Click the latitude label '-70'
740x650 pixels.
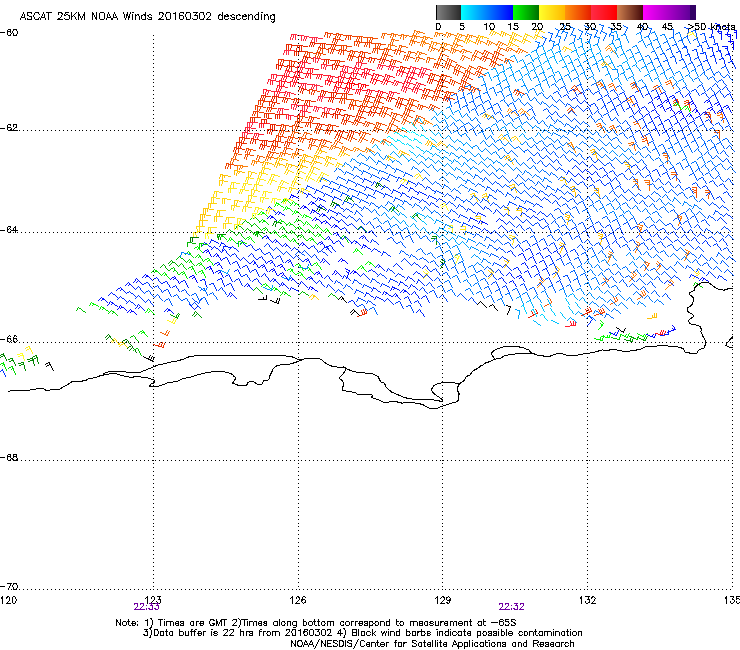tap(9, 586)
